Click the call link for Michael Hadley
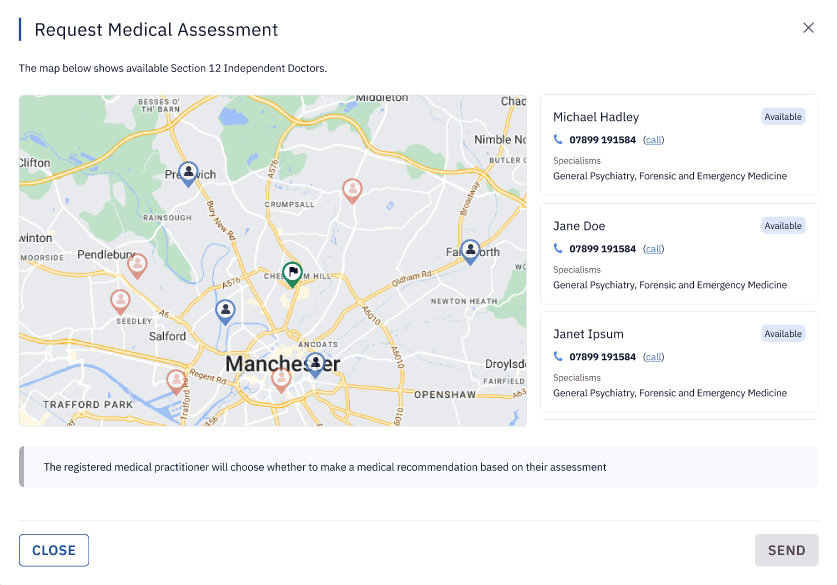This screenshot has height=585, width=837. point(653,140)
